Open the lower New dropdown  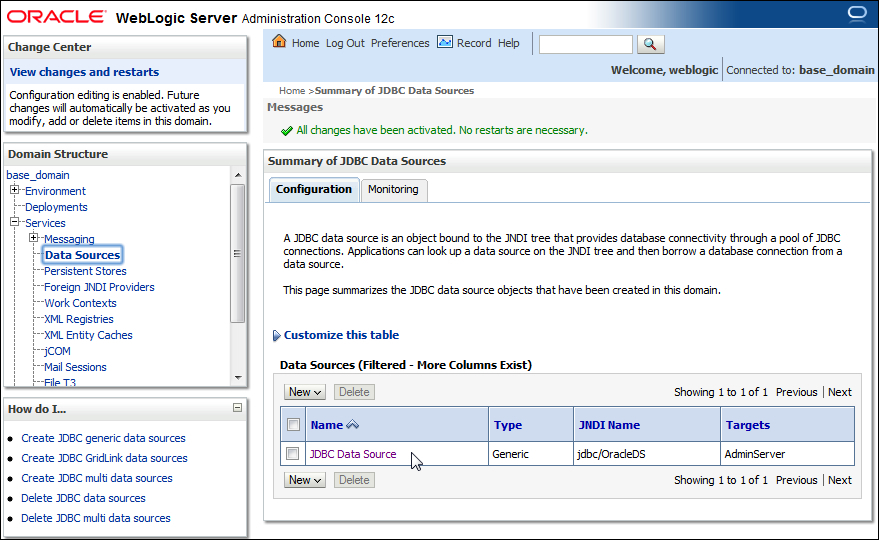coord(304,480)
